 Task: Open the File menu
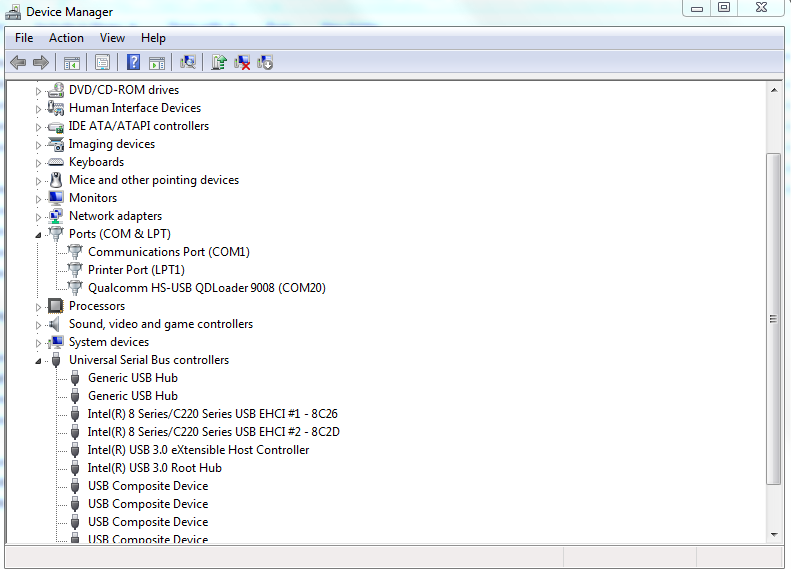(24, 38)
